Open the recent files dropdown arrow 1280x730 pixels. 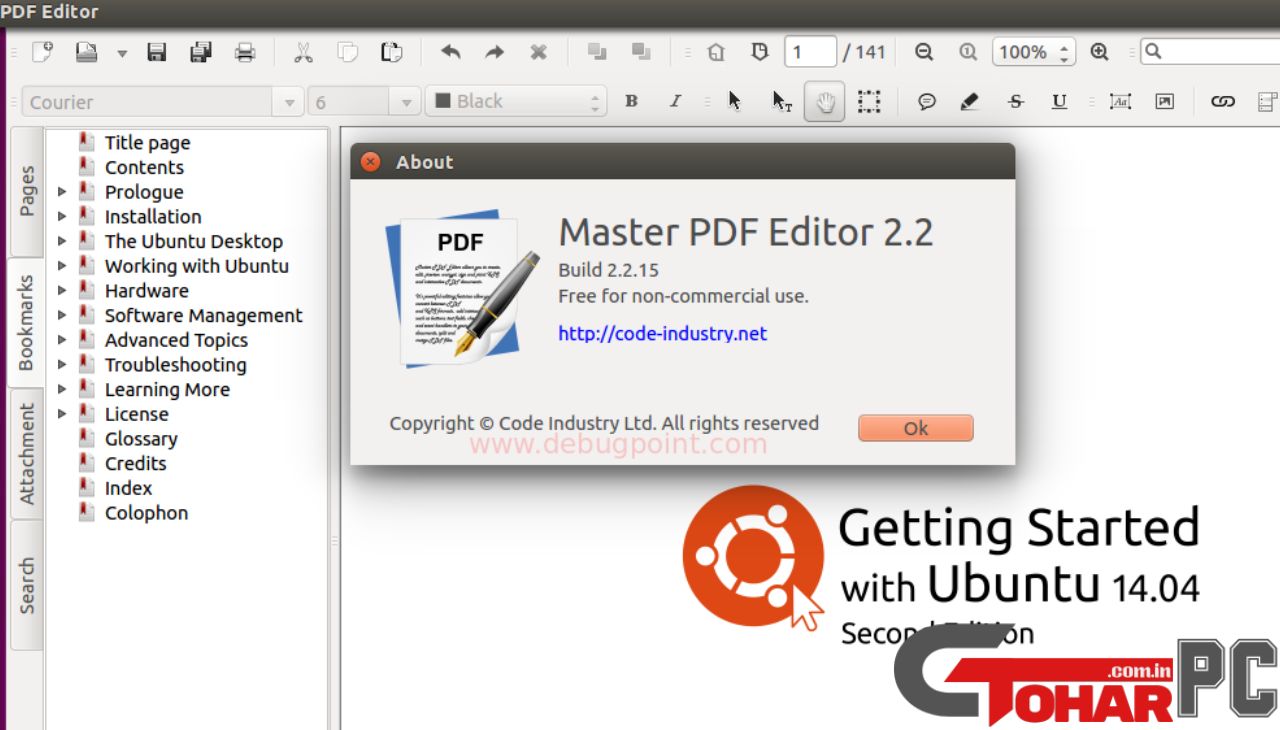point(121,53)
